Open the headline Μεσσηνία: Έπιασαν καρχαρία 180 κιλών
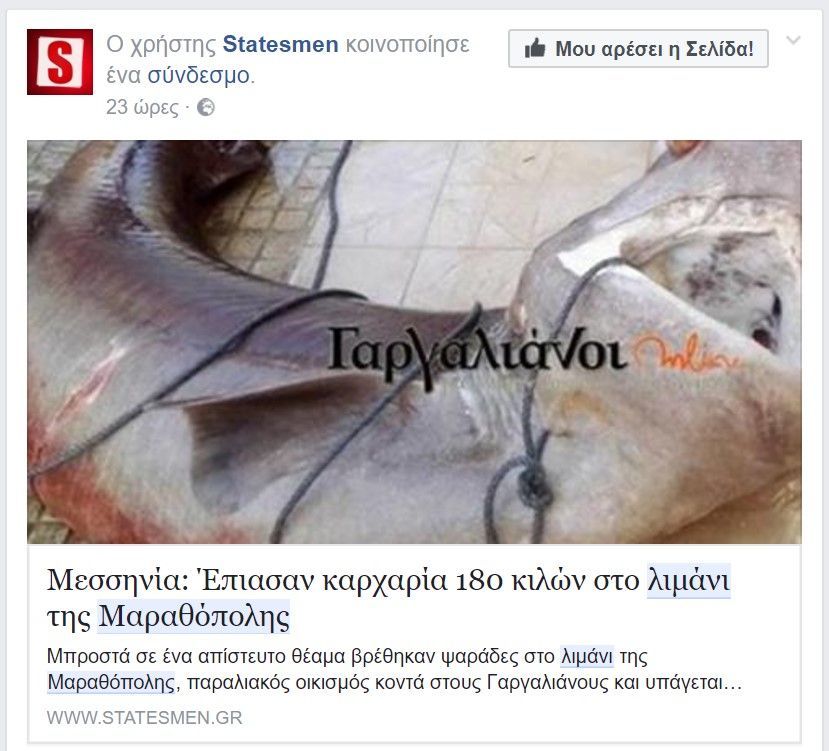Viewport: 829px width, 751px height. pos(388,598)
